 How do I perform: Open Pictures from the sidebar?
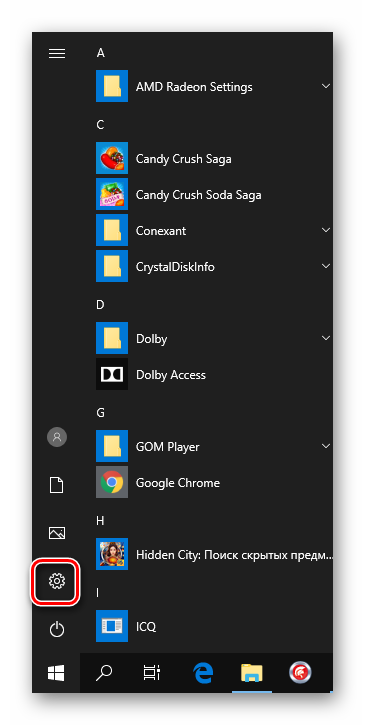tap(57, 533)
